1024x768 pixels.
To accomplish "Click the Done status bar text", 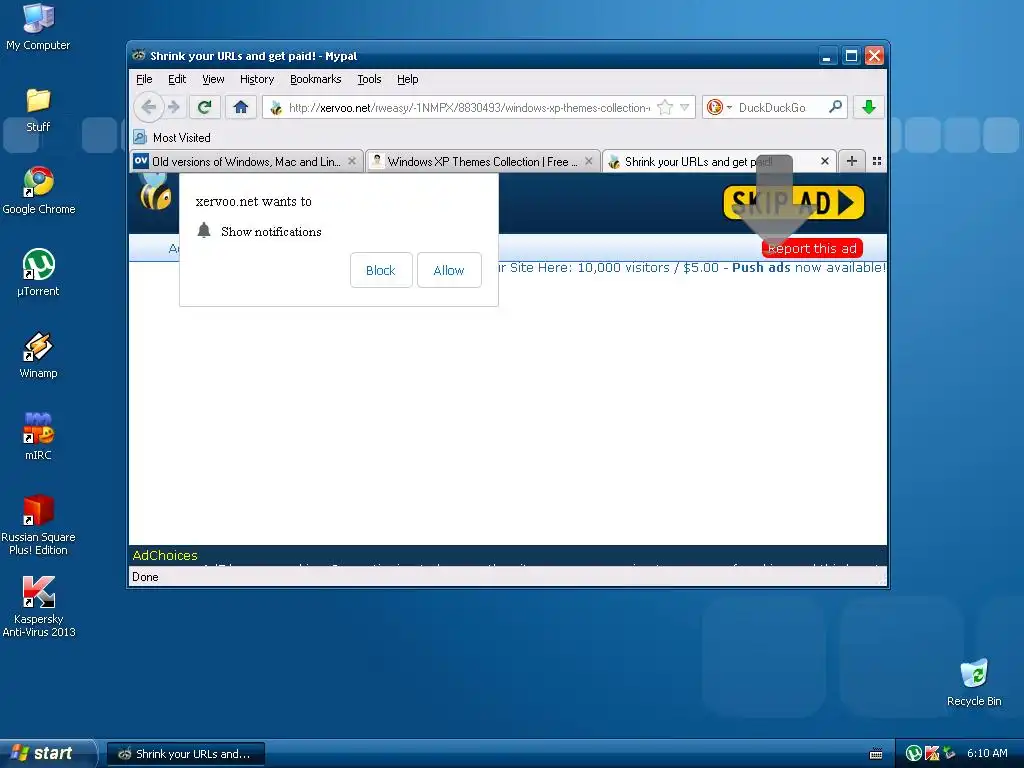I will (x=145, y=577).
